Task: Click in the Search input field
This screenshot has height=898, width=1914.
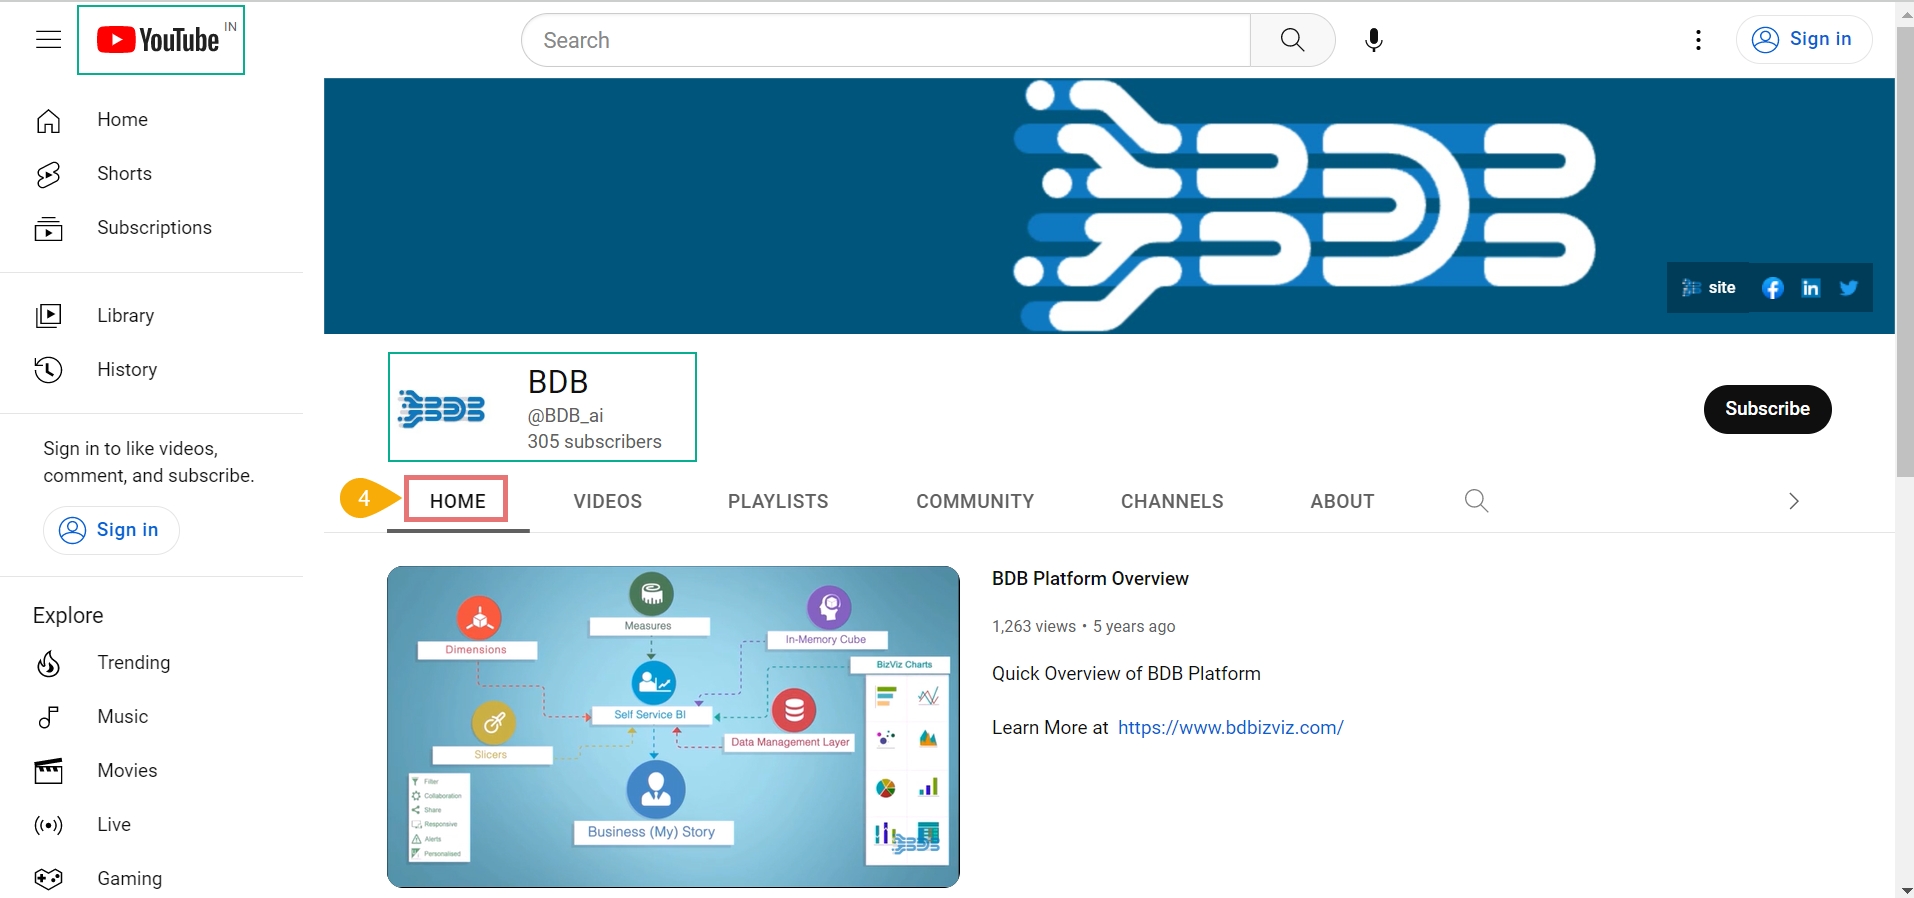Action: [x=886, y=40]
